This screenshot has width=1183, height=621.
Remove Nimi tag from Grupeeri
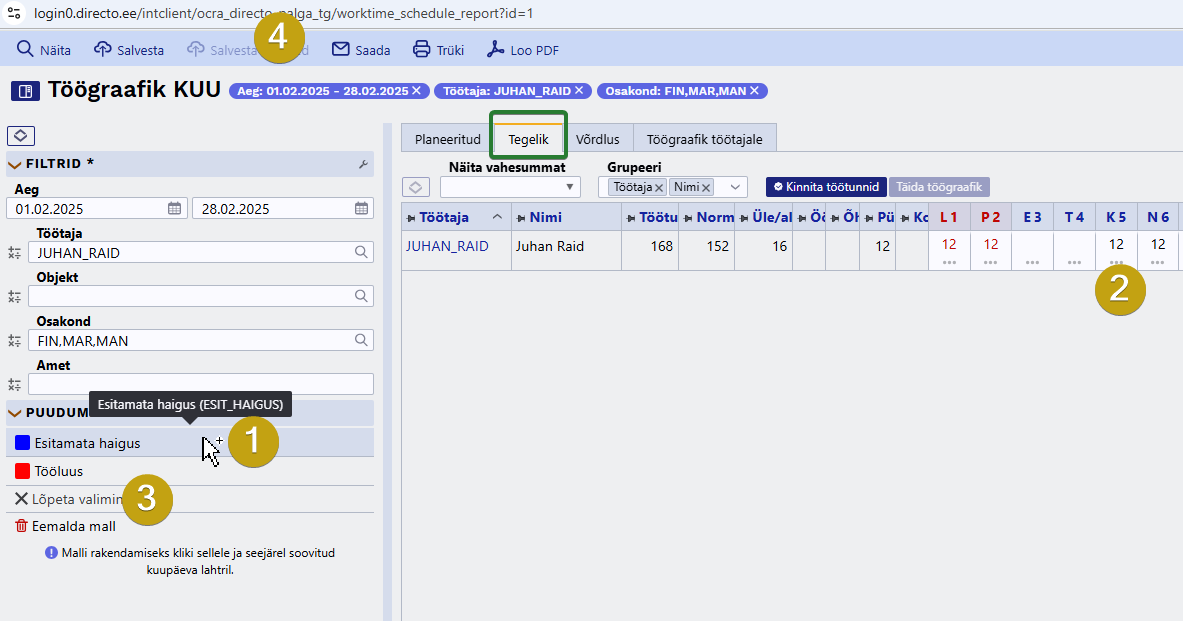(x=706, y=187)
